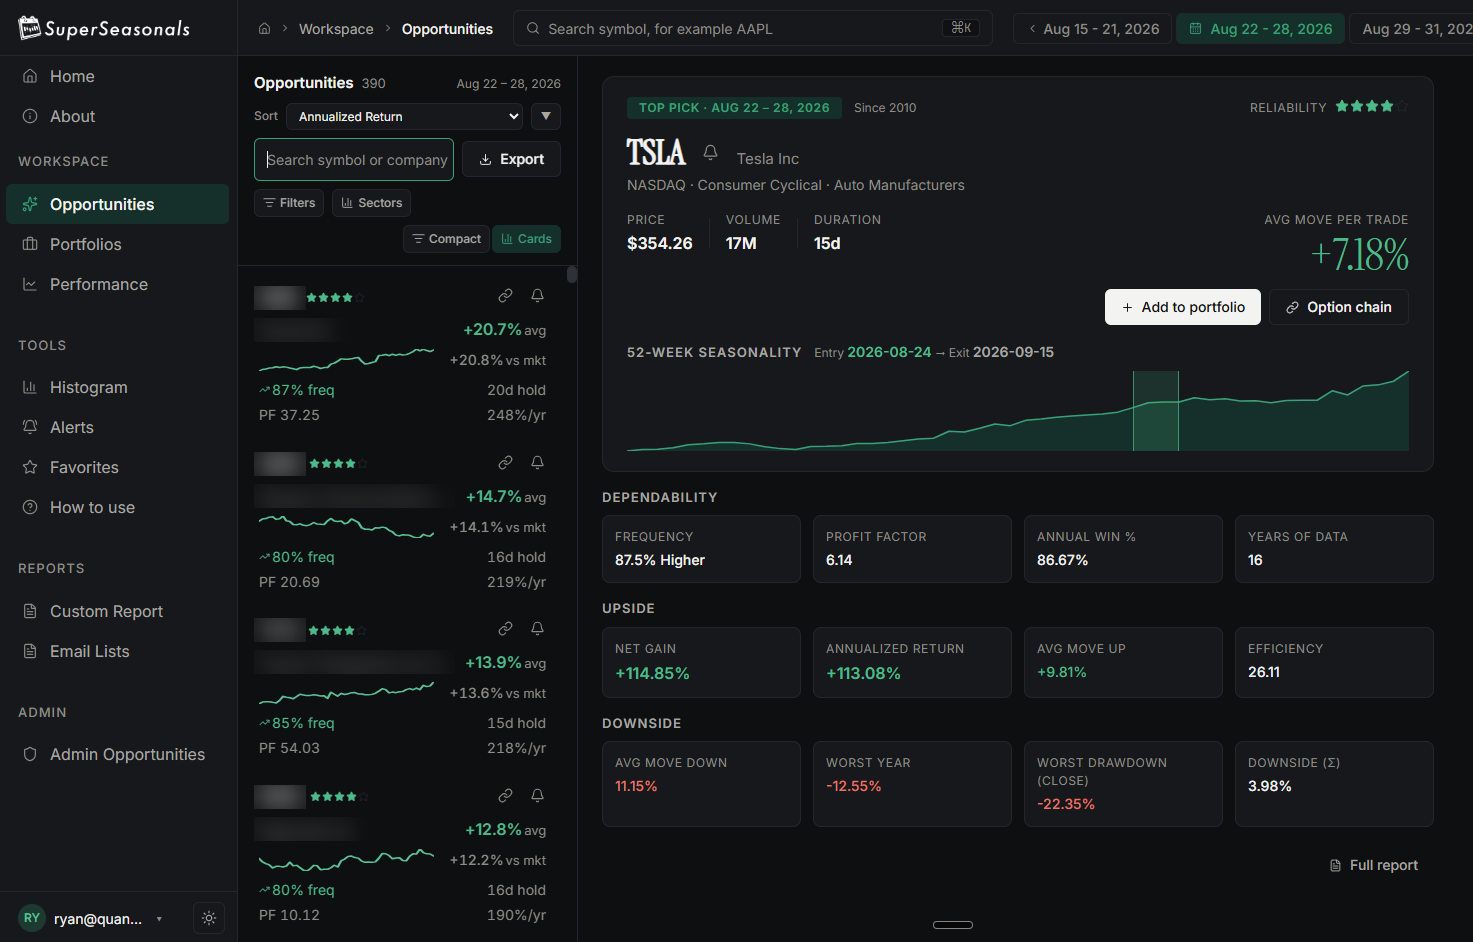Select the Aug 22 - 28, 2026 date tab

pyautogui.click(x=1260, y=29)
